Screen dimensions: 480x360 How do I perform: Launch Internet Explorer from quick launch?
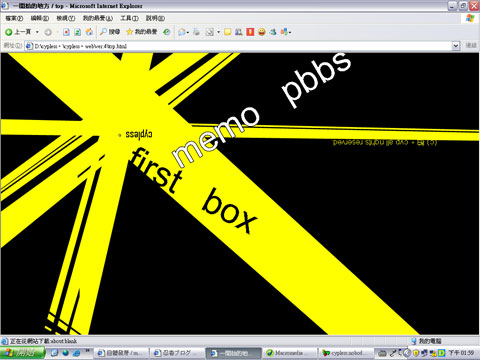click(x=77, y=353)
